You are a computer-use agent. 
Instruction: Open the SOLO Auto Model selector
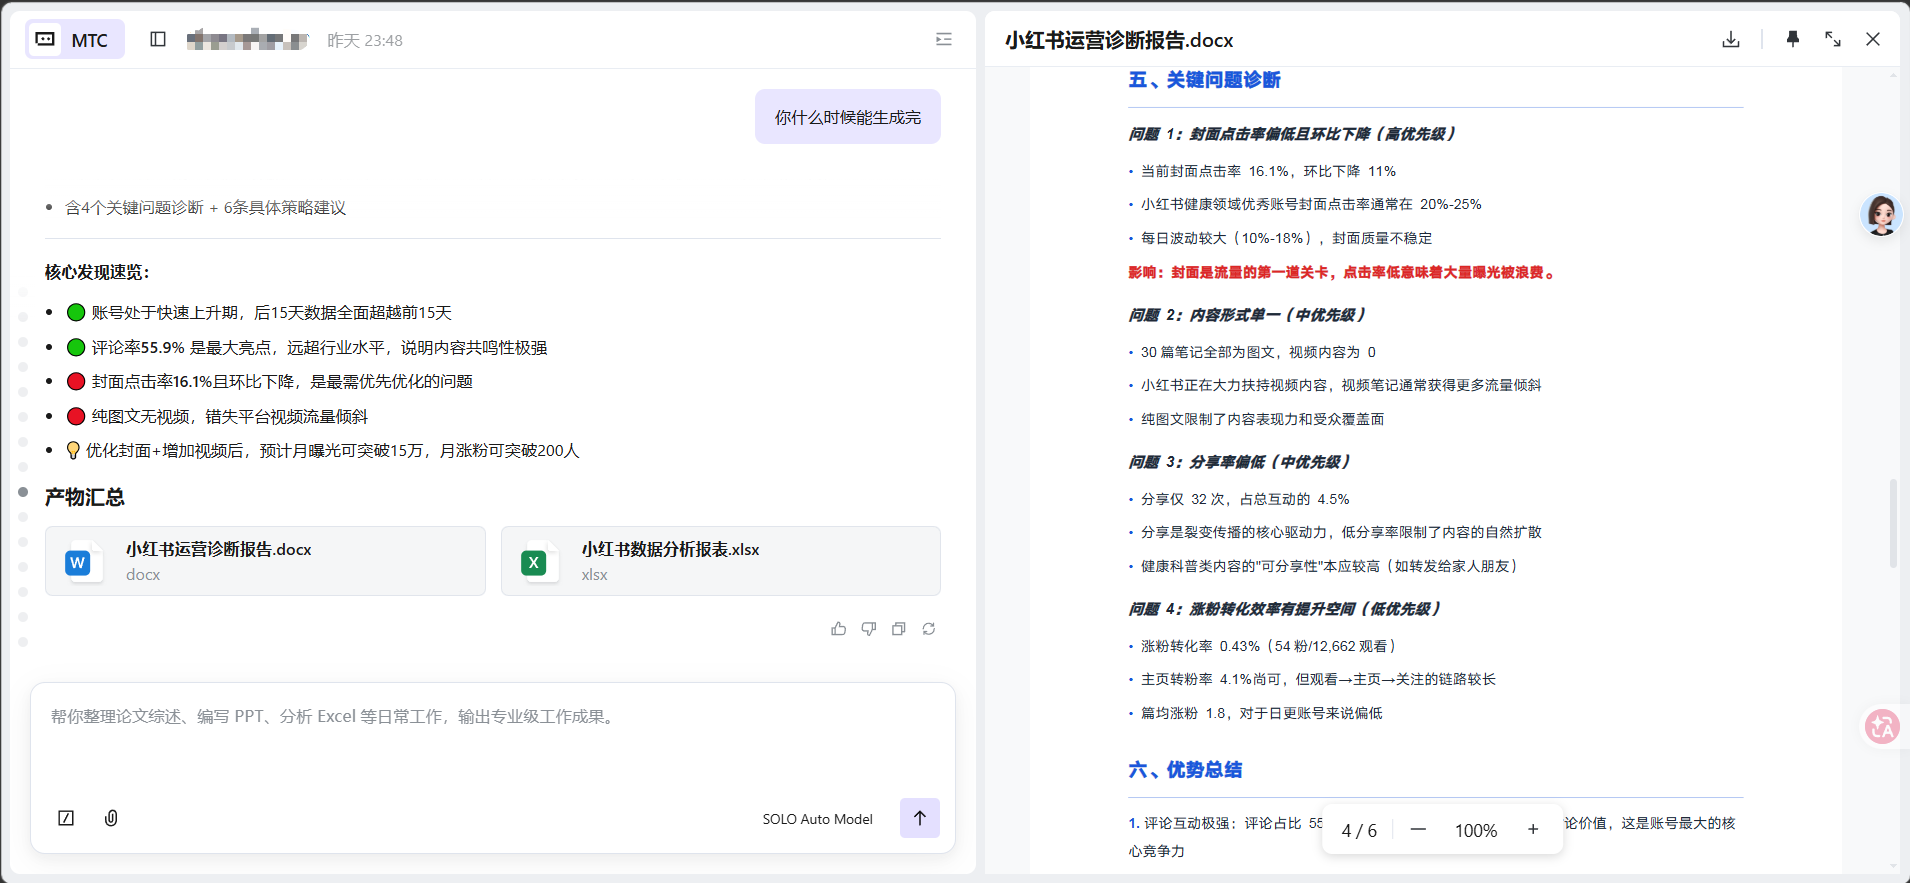(817, 819)
